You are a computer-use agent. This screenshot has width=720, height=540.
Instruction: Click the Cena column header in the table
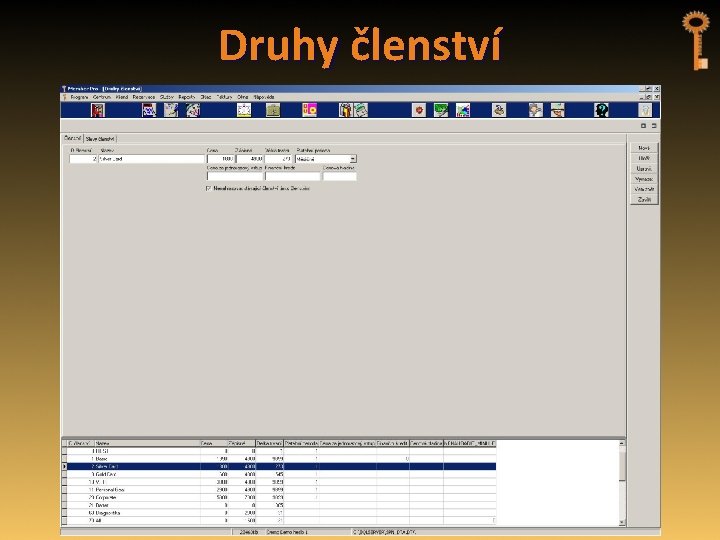[214, 444]
